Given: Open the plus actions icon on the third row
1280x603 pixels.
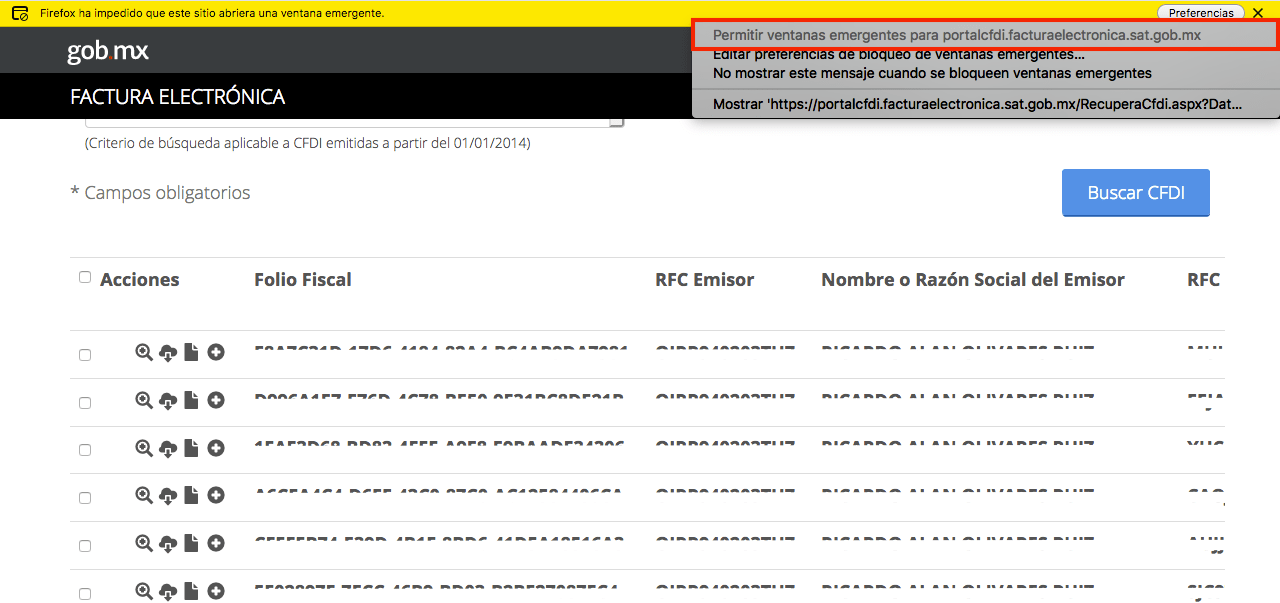Looking at the screenshot, I should pos(215,448).
